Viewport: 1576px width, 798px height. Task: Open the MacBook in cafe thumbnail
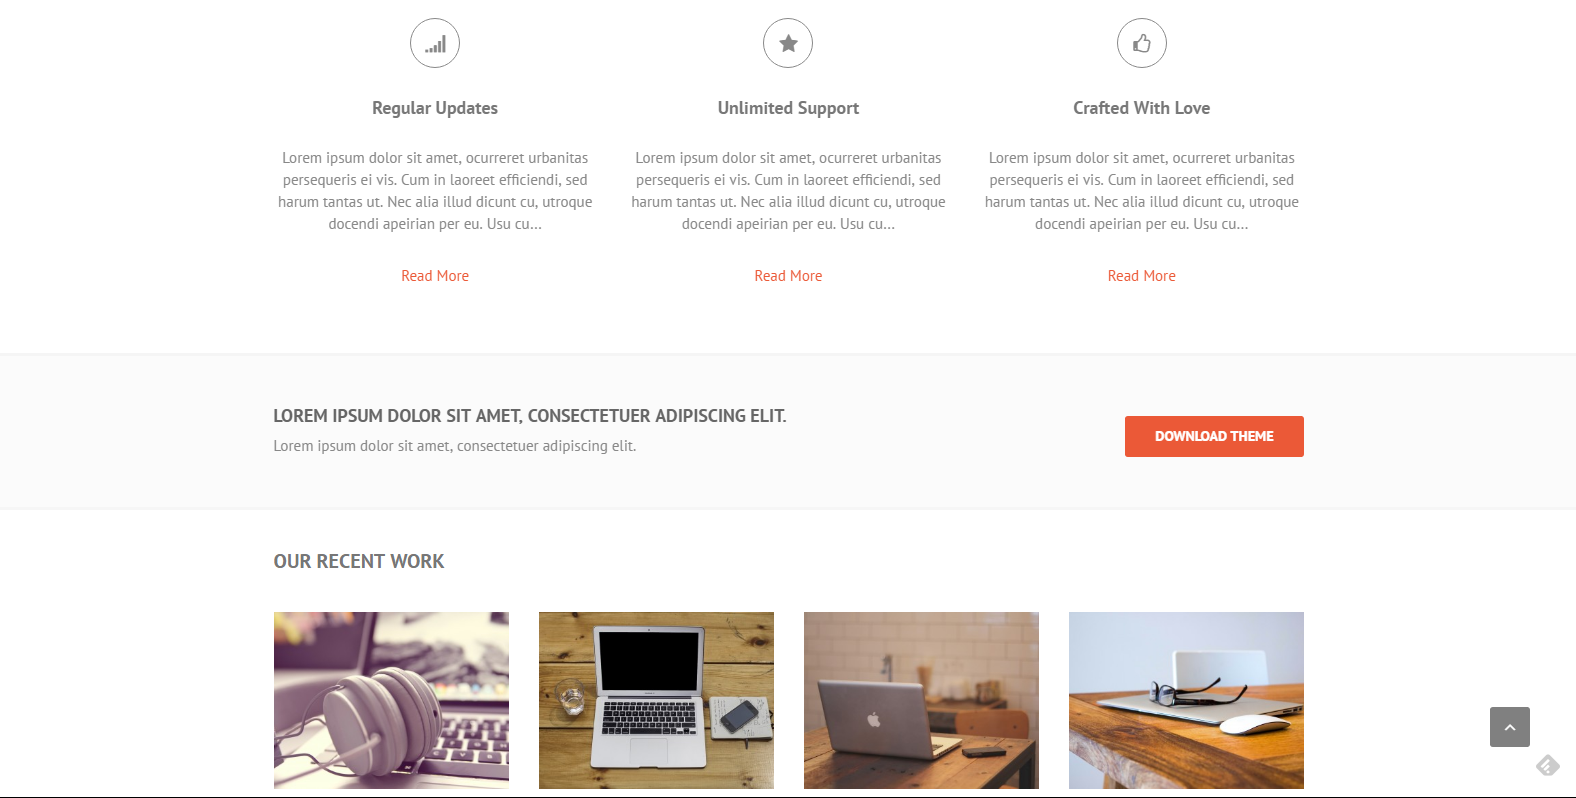pyautogui.click(x=921, y=700)
